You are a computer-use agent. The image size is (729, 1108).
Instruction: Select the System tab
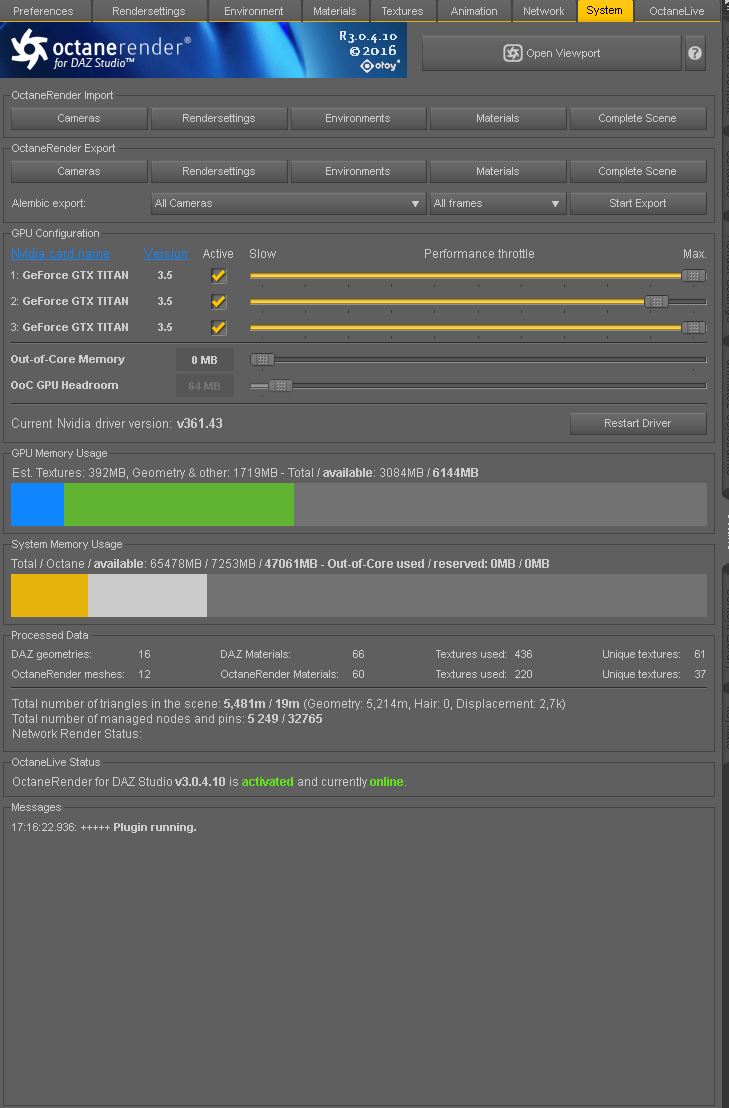pyautogui.click(x=605, y=10)
